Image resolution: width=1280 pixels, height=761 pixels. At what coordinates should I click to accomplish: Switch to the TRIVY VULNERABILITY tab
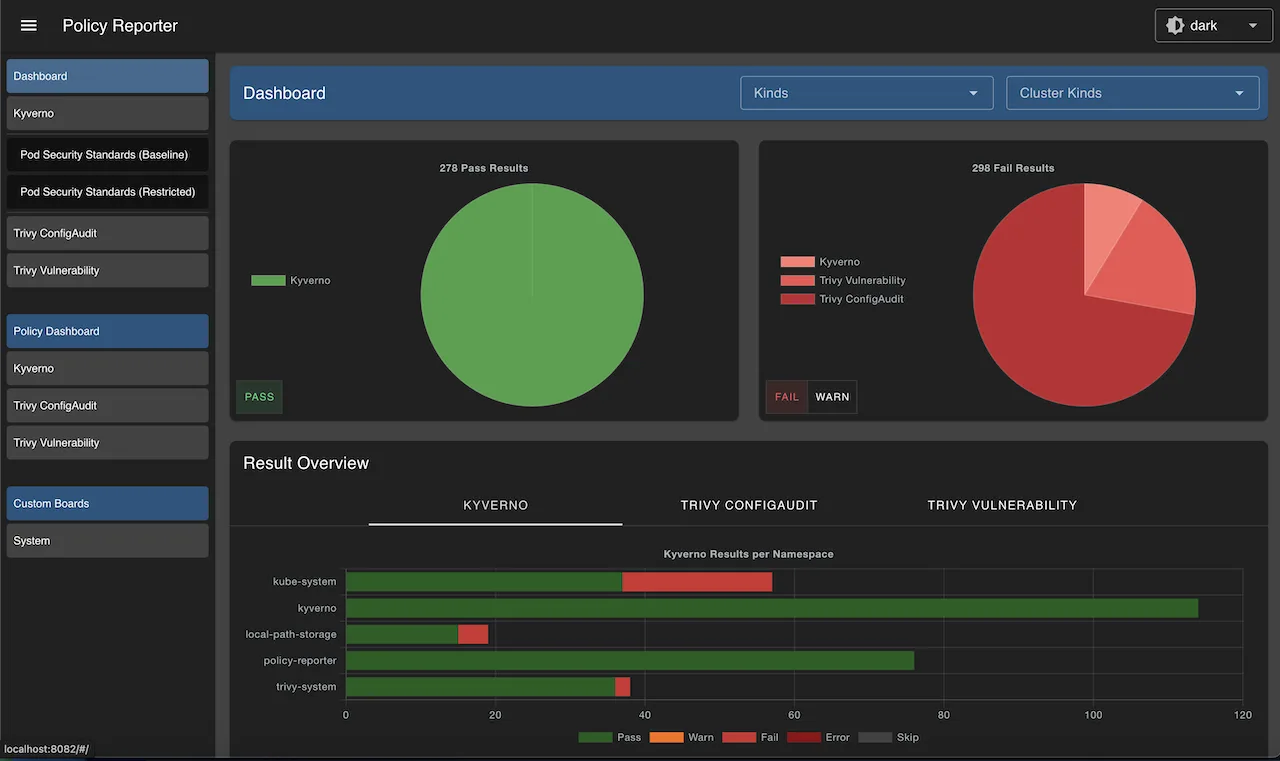[x=1002, y=505]
